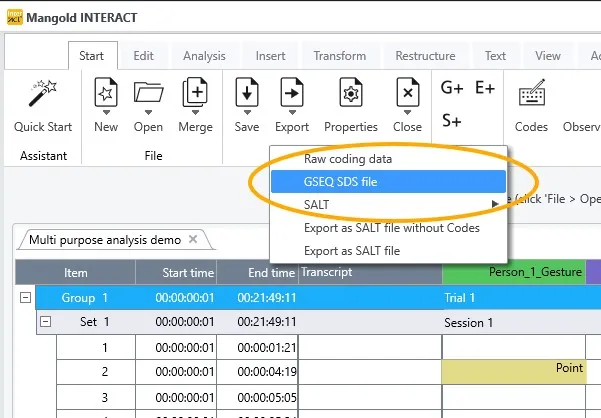Expand the Export dropdown arrow

pyautogui.click(x=292, y=113)
